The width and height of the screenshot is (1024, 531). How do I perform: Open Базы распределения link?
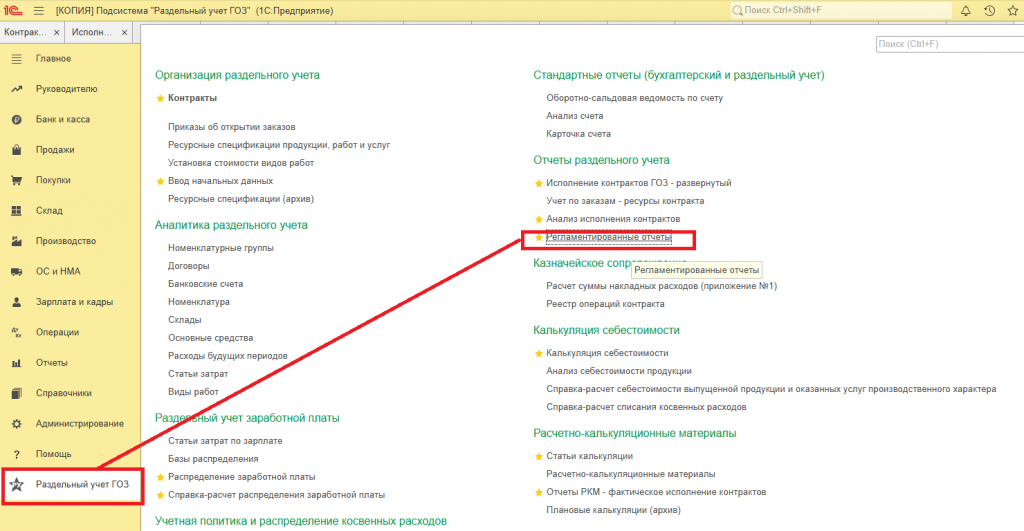[x=213, y=459]
